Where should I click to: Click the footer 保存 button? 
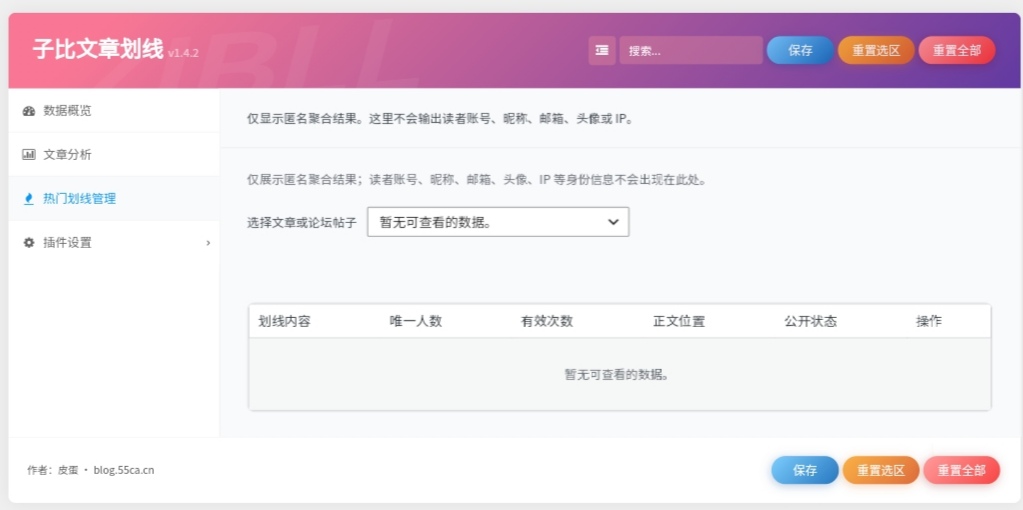pos(804,470)
